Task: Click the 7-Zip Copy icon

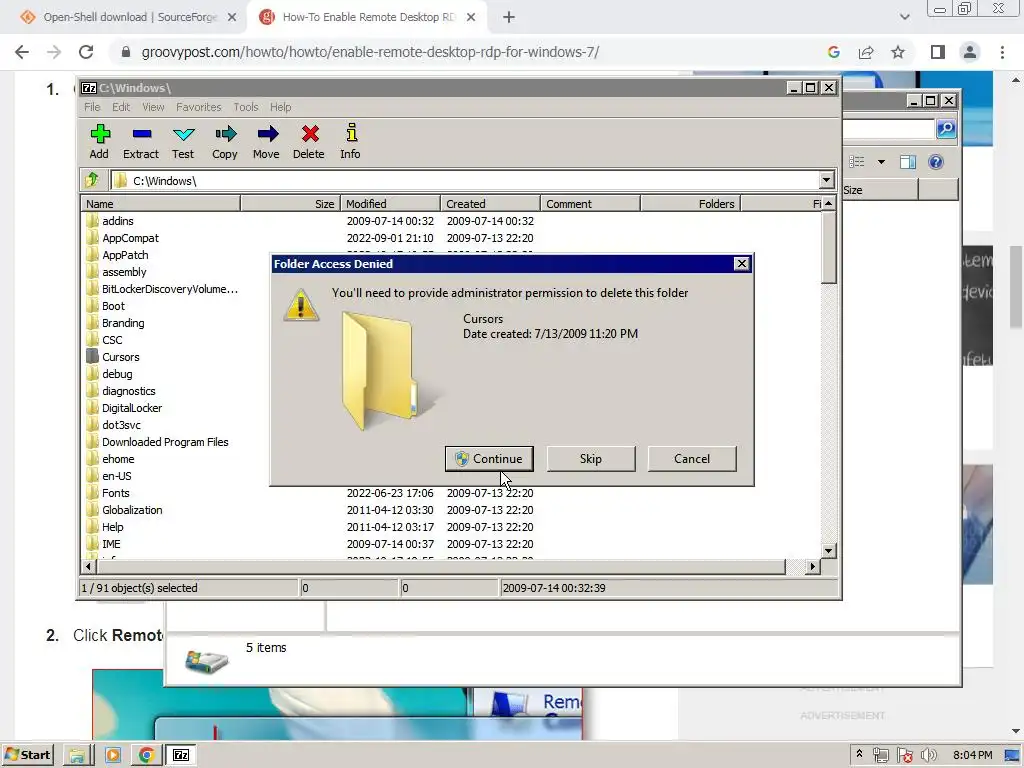Action: pyautogui.click(x=225, y=142)
